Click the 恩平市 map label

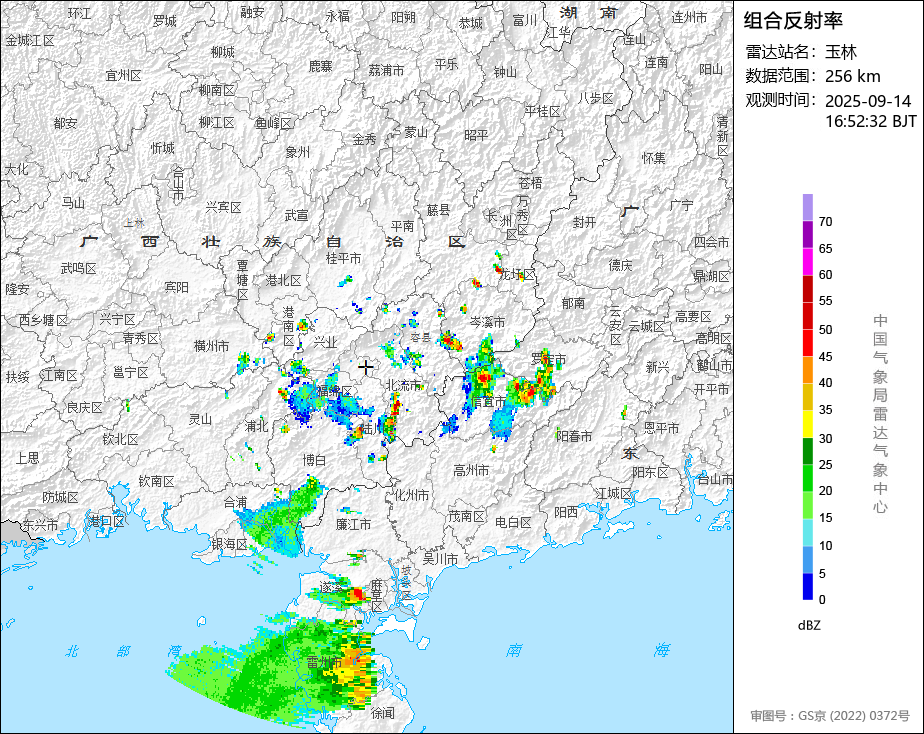click(x=661, y=428)
